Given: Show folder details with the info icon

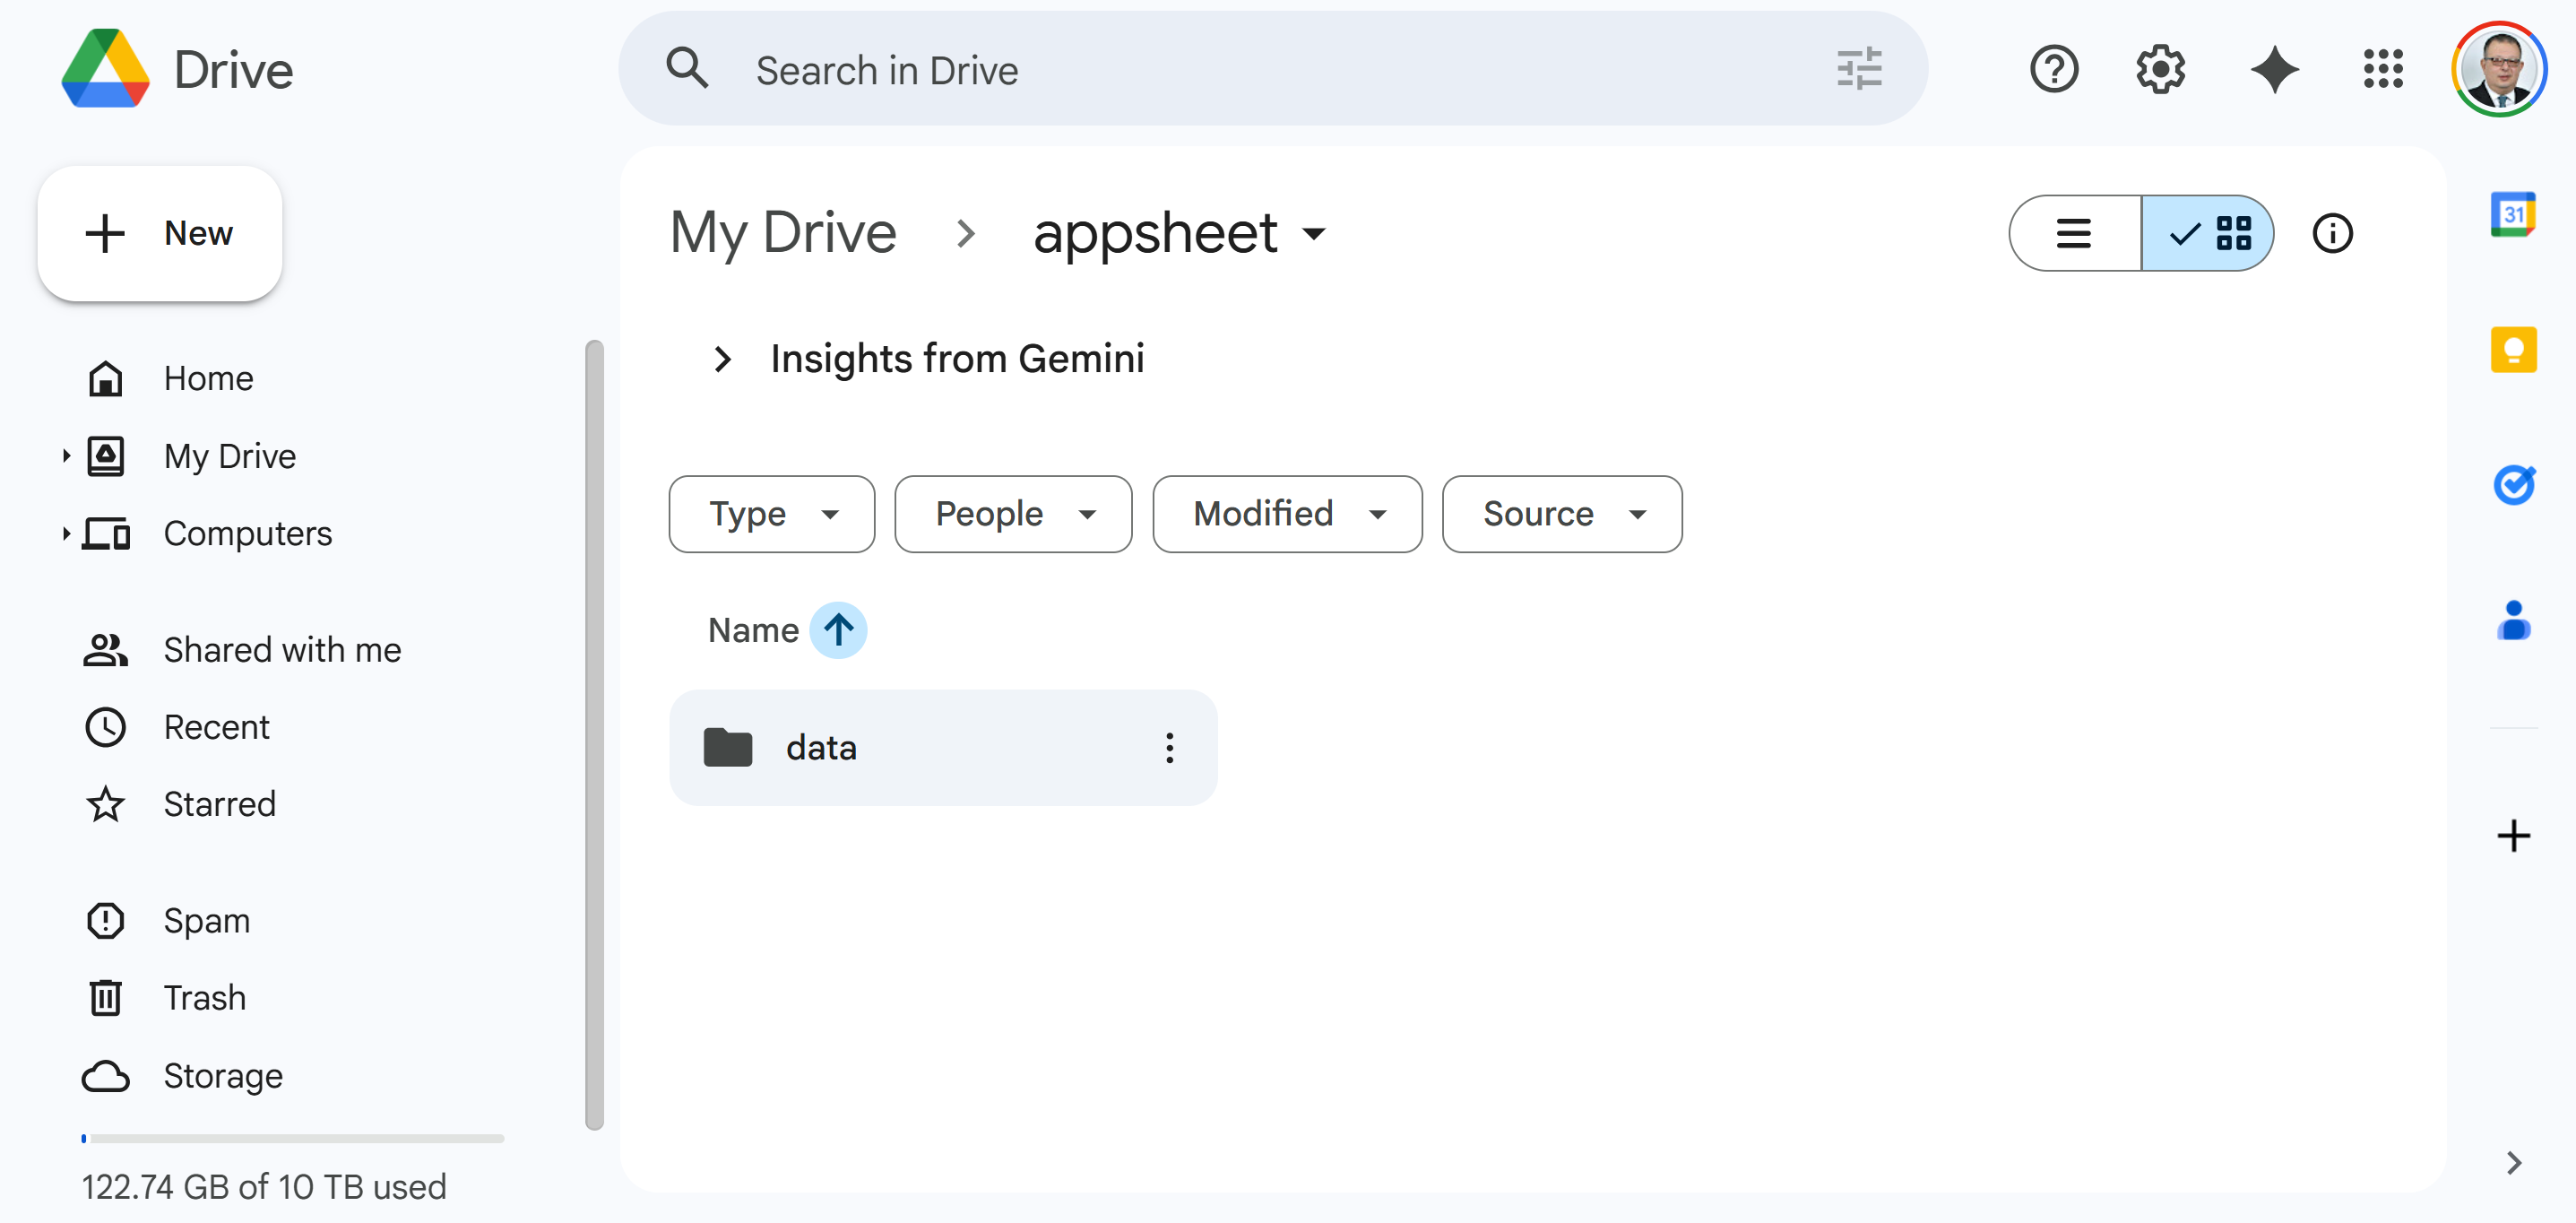Looking at the screenshot, I should pos(2333,232).
